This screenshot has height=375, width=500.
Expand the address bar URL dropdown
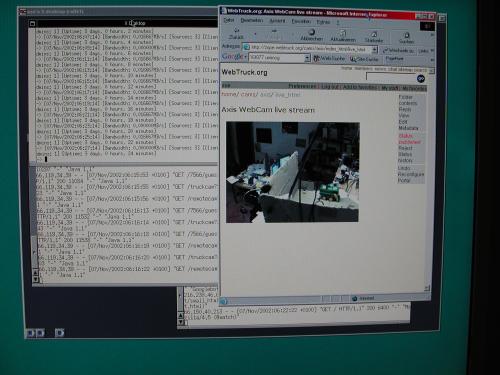tap(375, 50)
